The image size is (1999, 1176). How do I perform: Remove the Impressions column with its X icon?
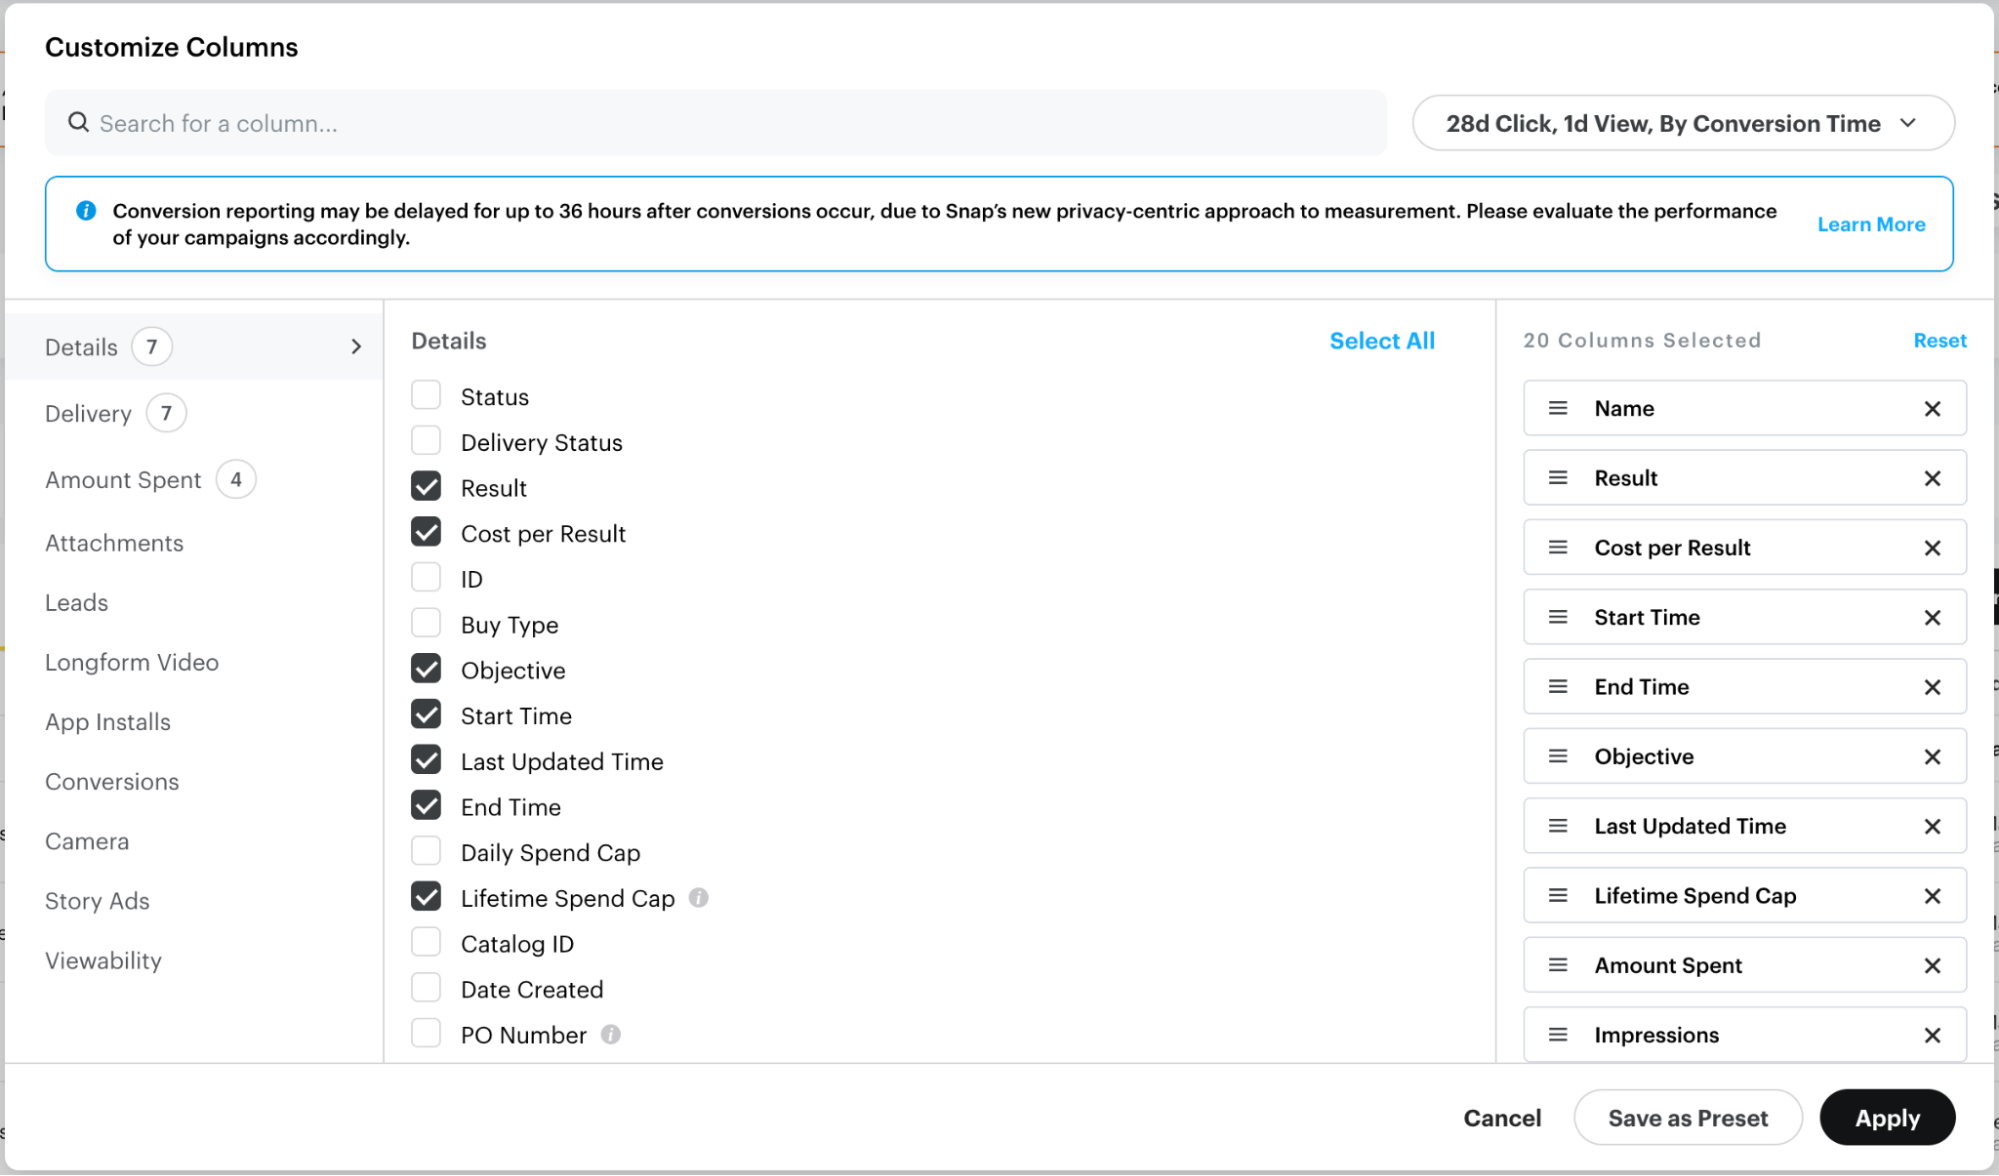tap(1931, 1035)
